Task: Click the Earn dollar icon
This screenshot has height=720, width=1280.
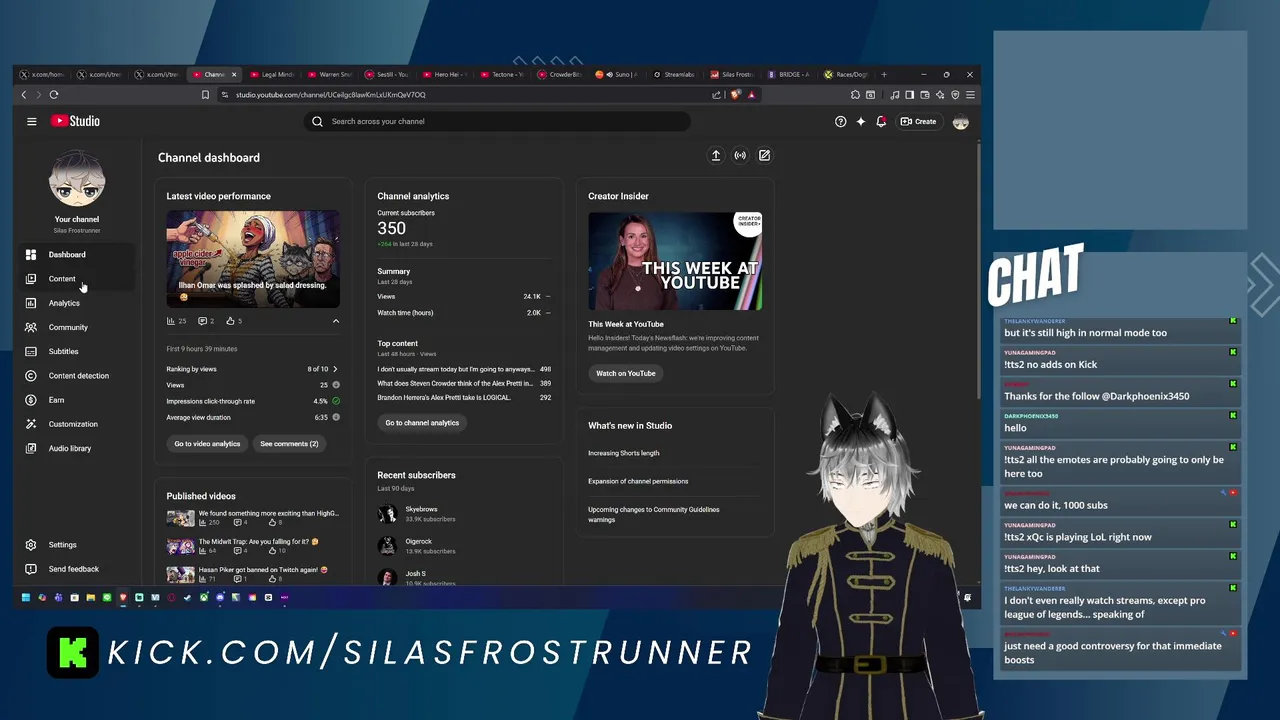Action: 31,400
